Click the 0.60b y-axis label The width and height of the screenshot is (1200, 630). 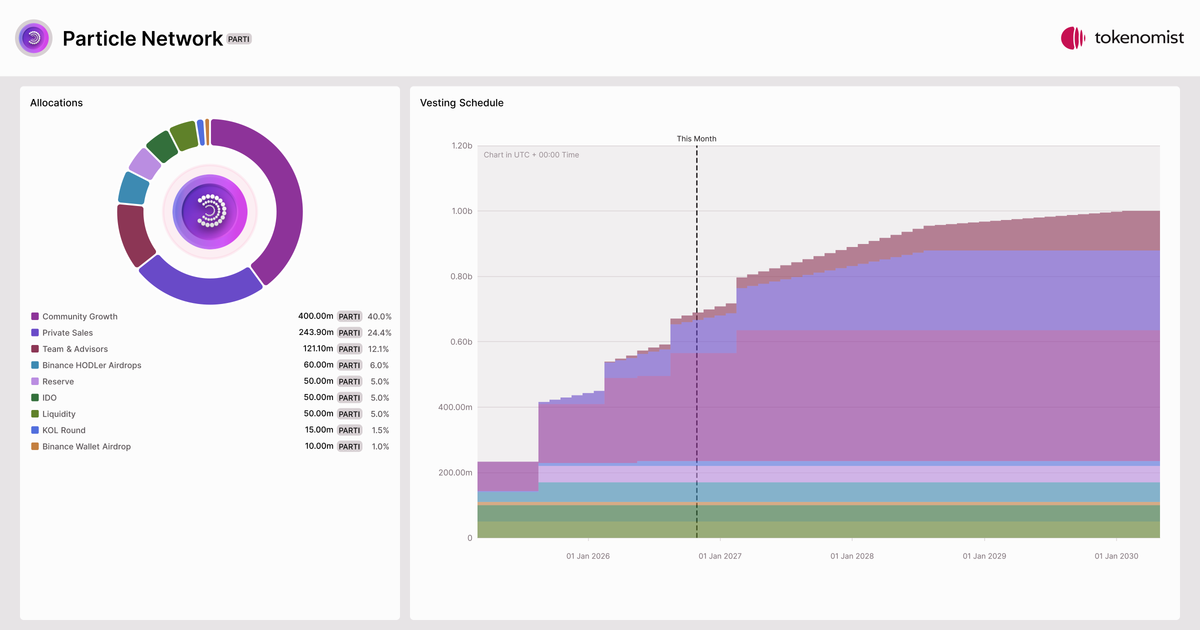coord(460,342)
